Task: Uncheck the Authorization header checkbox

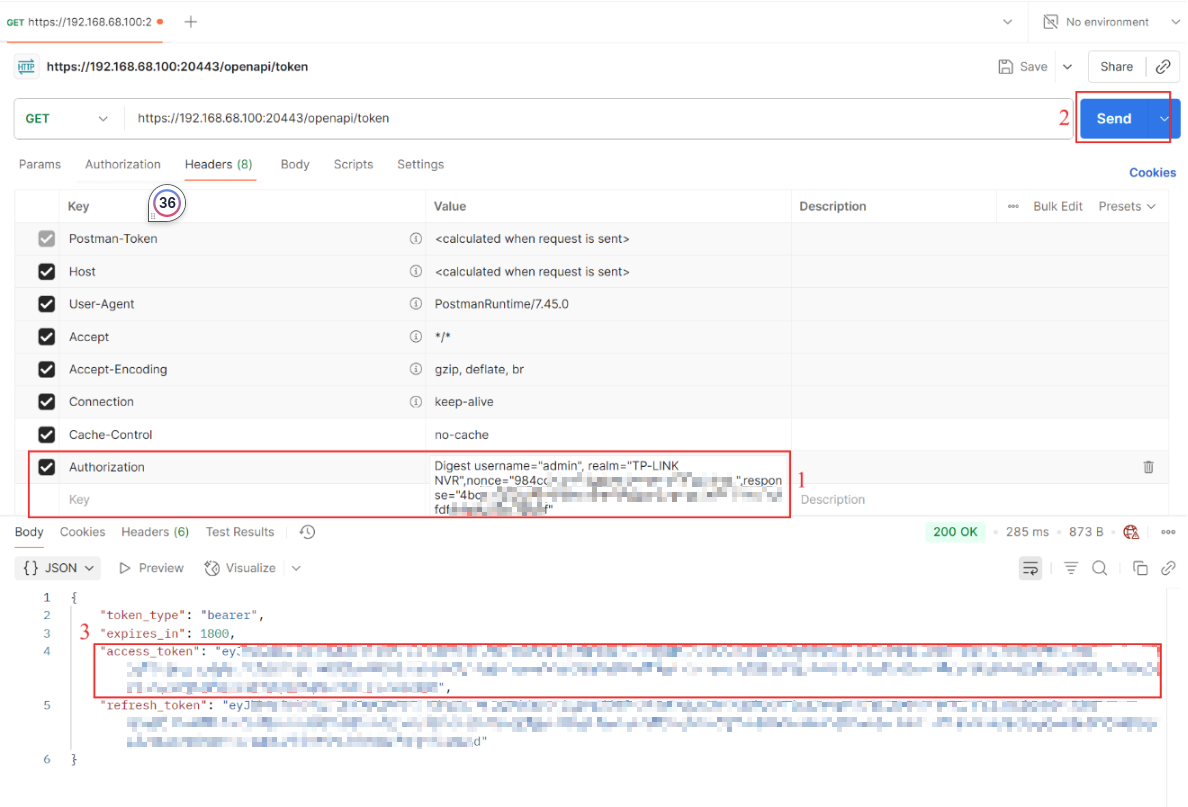Action: (46, 467)
